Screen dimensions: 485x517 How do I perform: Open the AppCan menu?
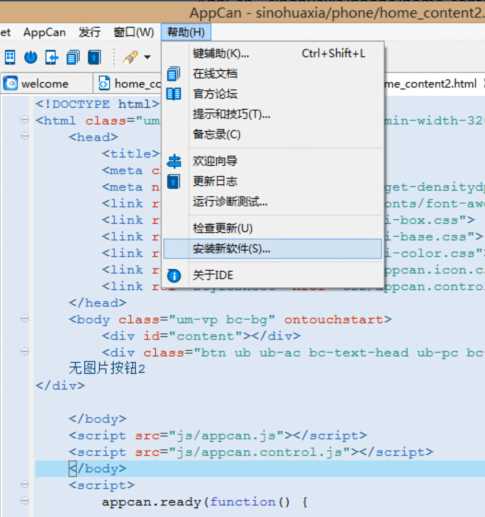click(44, 32)
